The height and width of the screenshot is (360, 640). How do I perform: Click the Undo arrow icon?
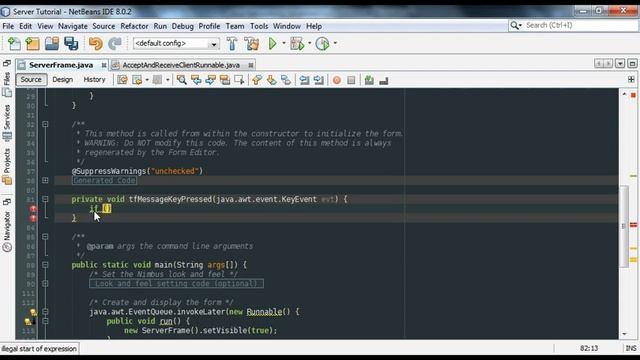coord(96,43)
